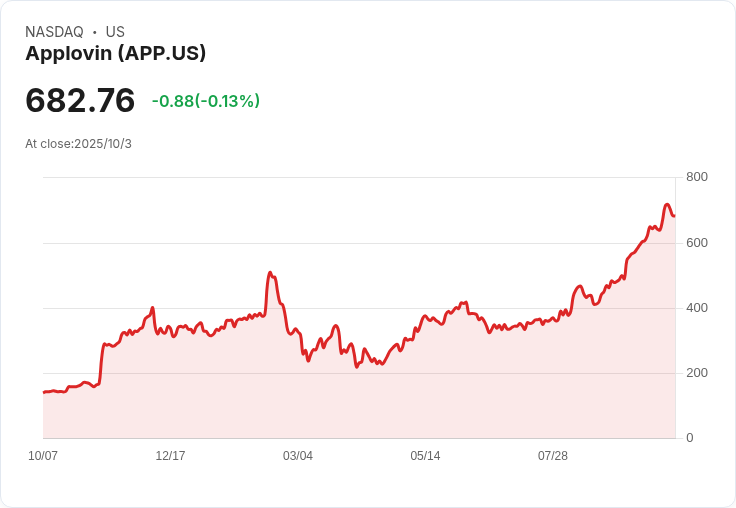Image resolution: width=736 pixels, height=508 pixels.
Task: Click the chart's highest peak near 700
Action: pyautogui.click(x=667, y=205)
